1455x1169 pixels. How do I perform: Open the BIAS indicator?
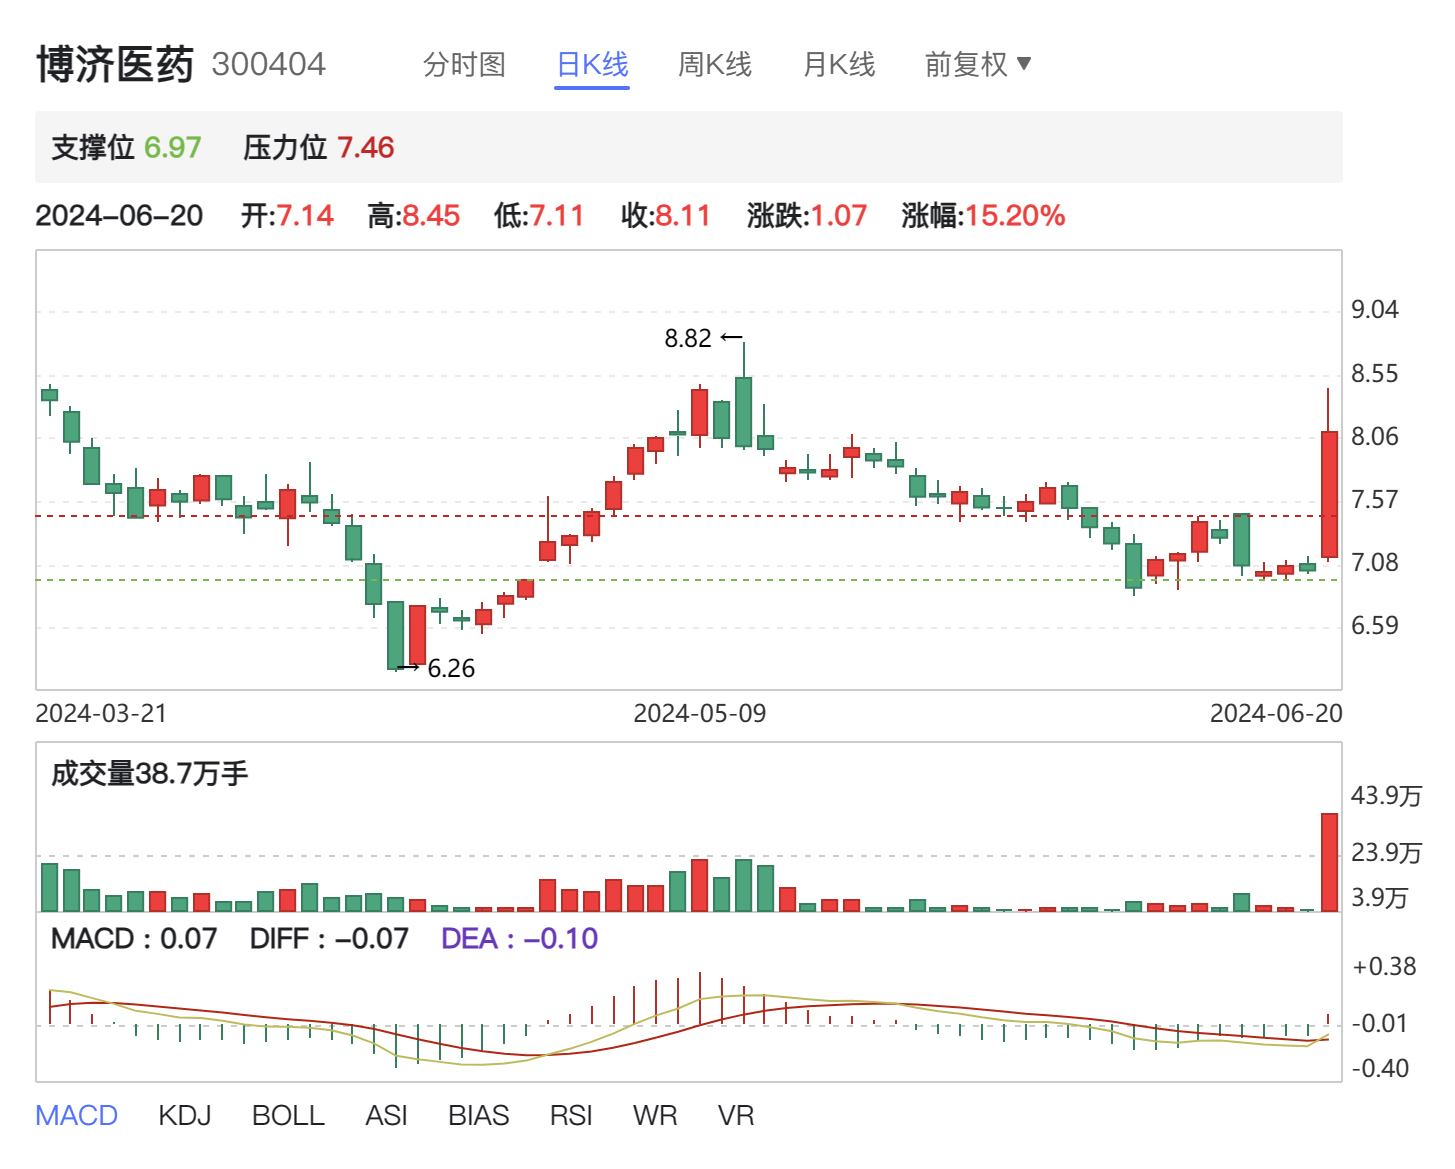click(x=478, y=1115)
